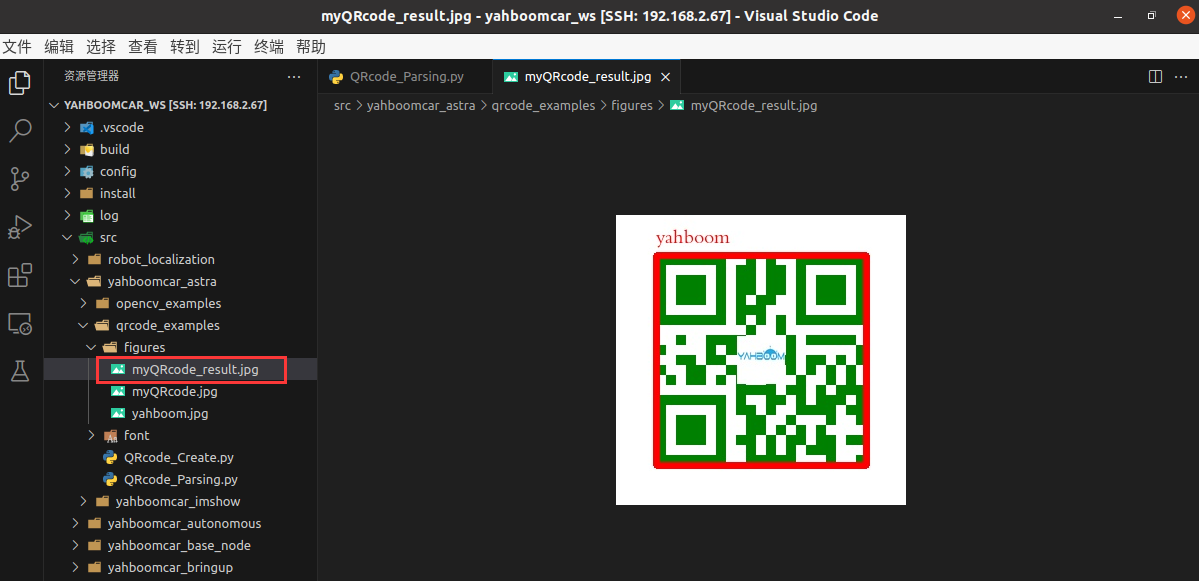Expand the font folder
Screen dimensions: 1199x581
coord(136,436)
